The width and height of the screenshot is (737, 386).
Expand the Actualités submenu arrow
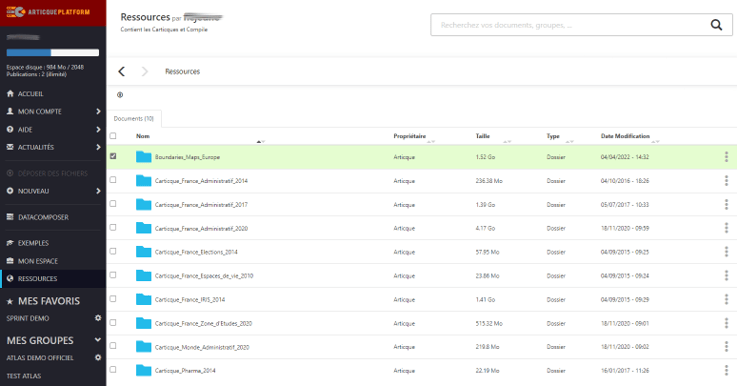98,147
